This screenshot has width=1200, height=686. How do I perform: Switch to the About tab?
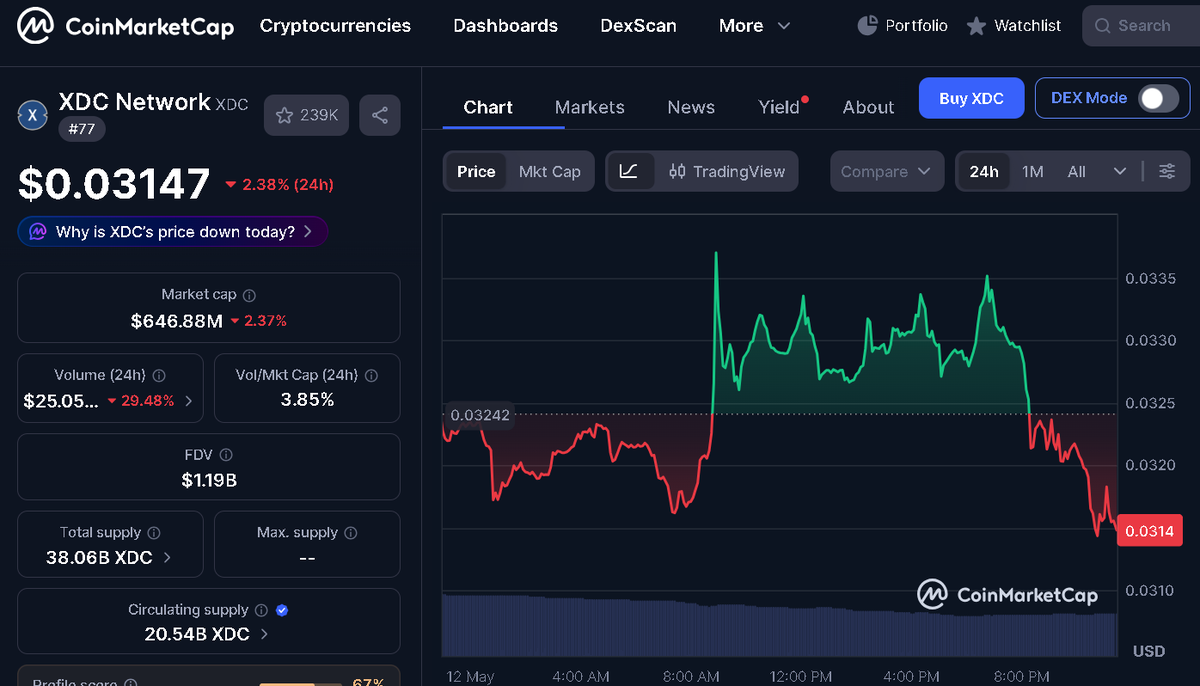pos(868,107)
